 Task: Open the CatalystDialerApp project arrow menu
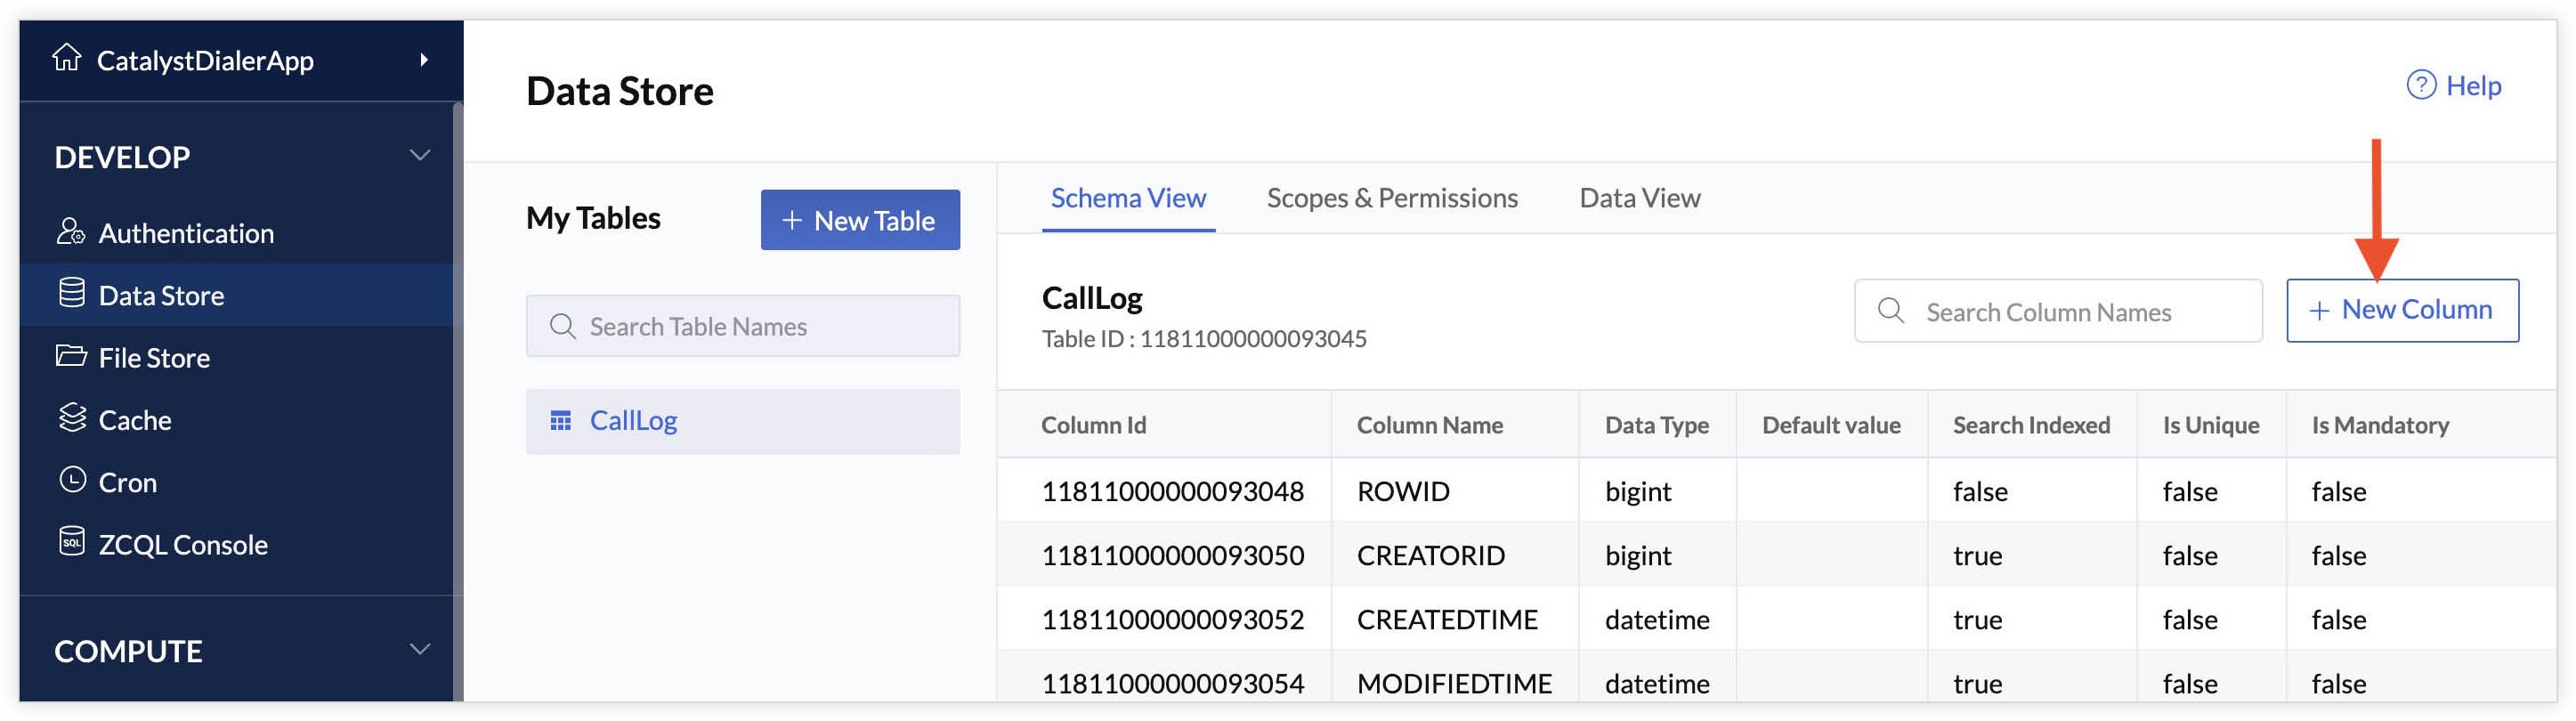424,60
